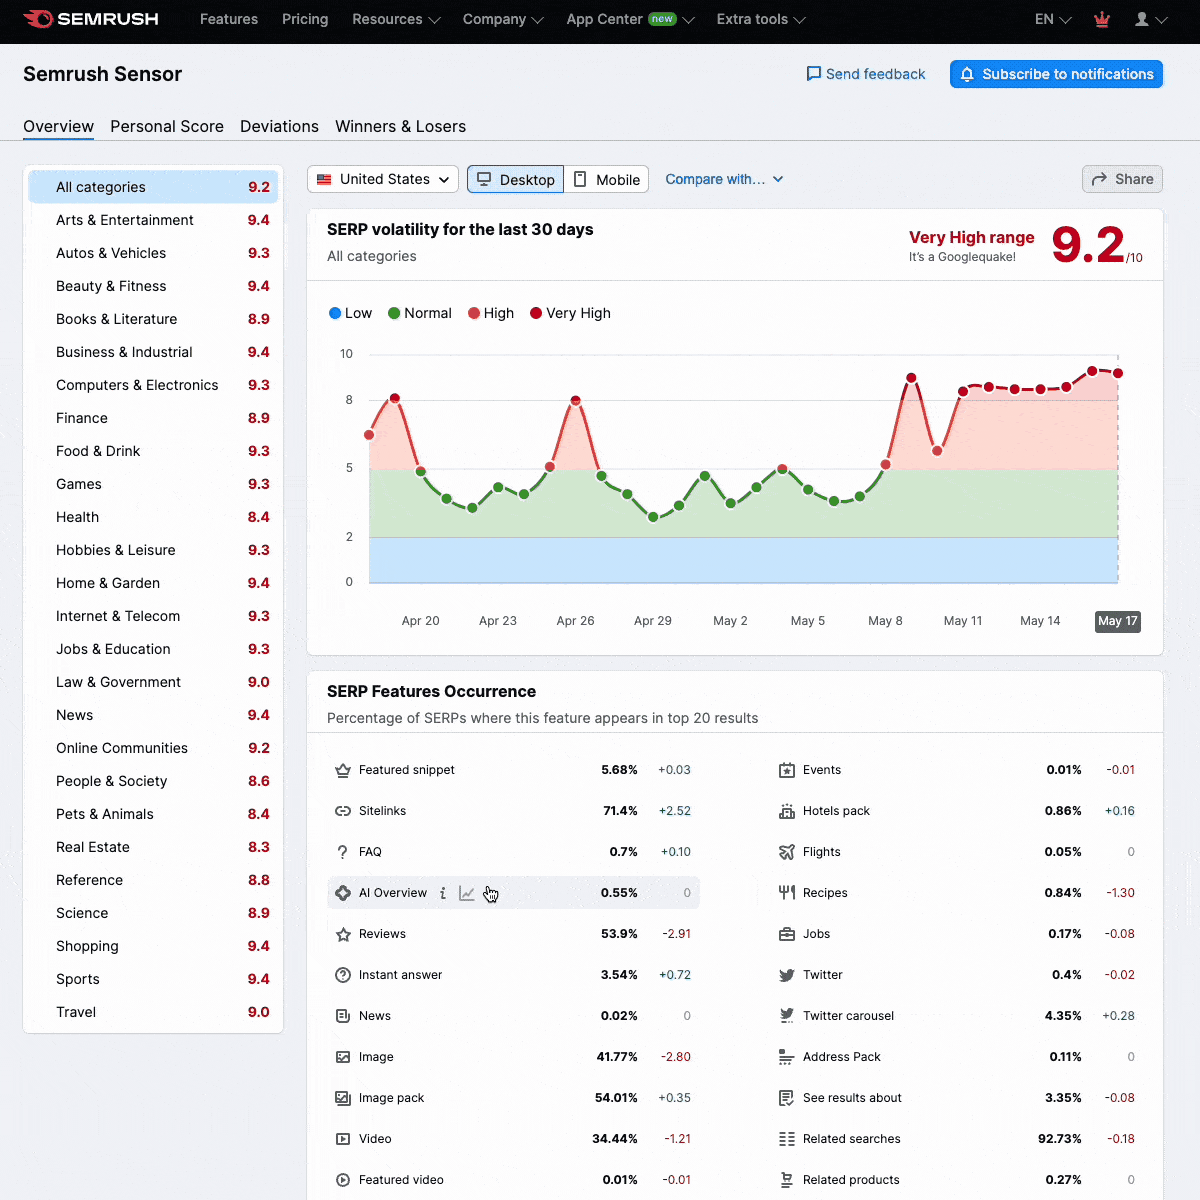Click the Related searches icon
1200x1200 pixels.
[x=787, y=1139]
